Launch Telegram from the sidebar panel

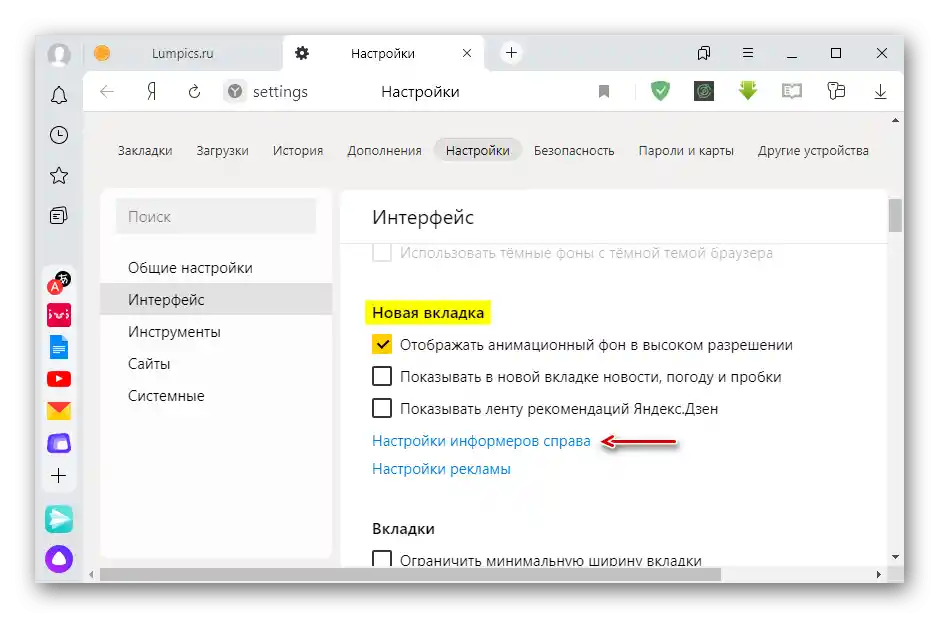(x=58, y=519)
